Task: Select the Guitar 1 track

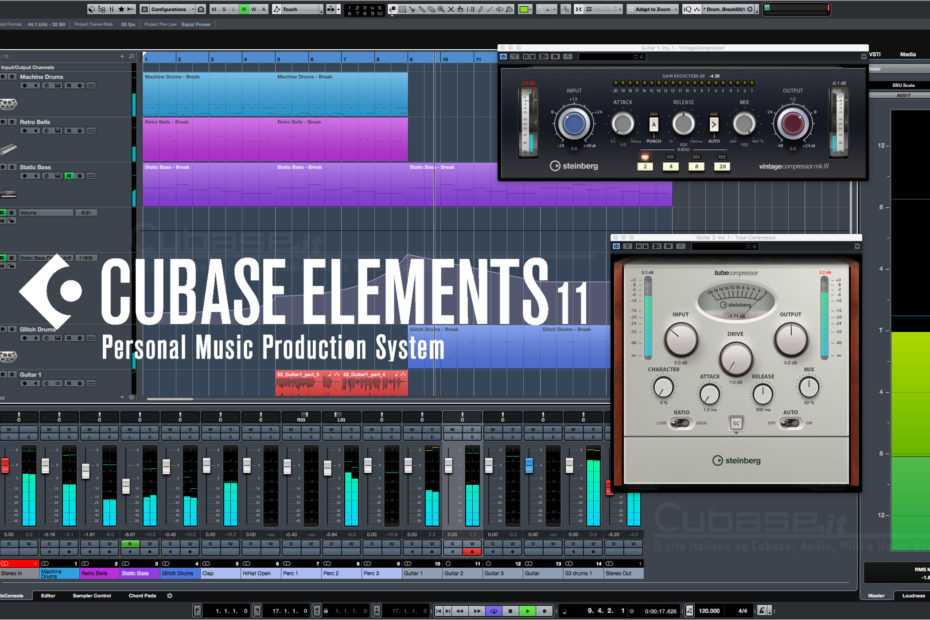Action: point(31,374)
